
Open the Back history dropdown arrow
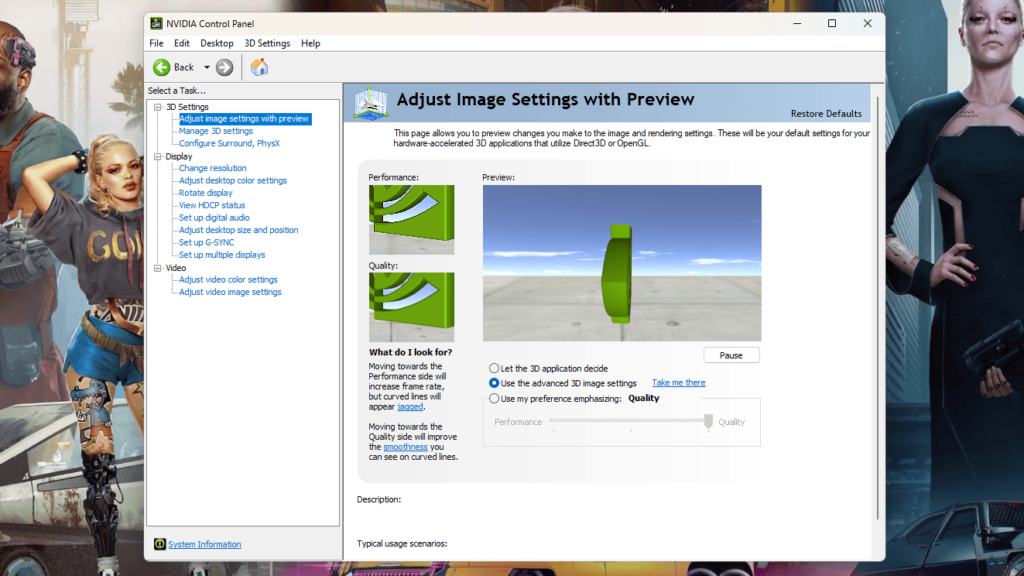tap(206, 67)
